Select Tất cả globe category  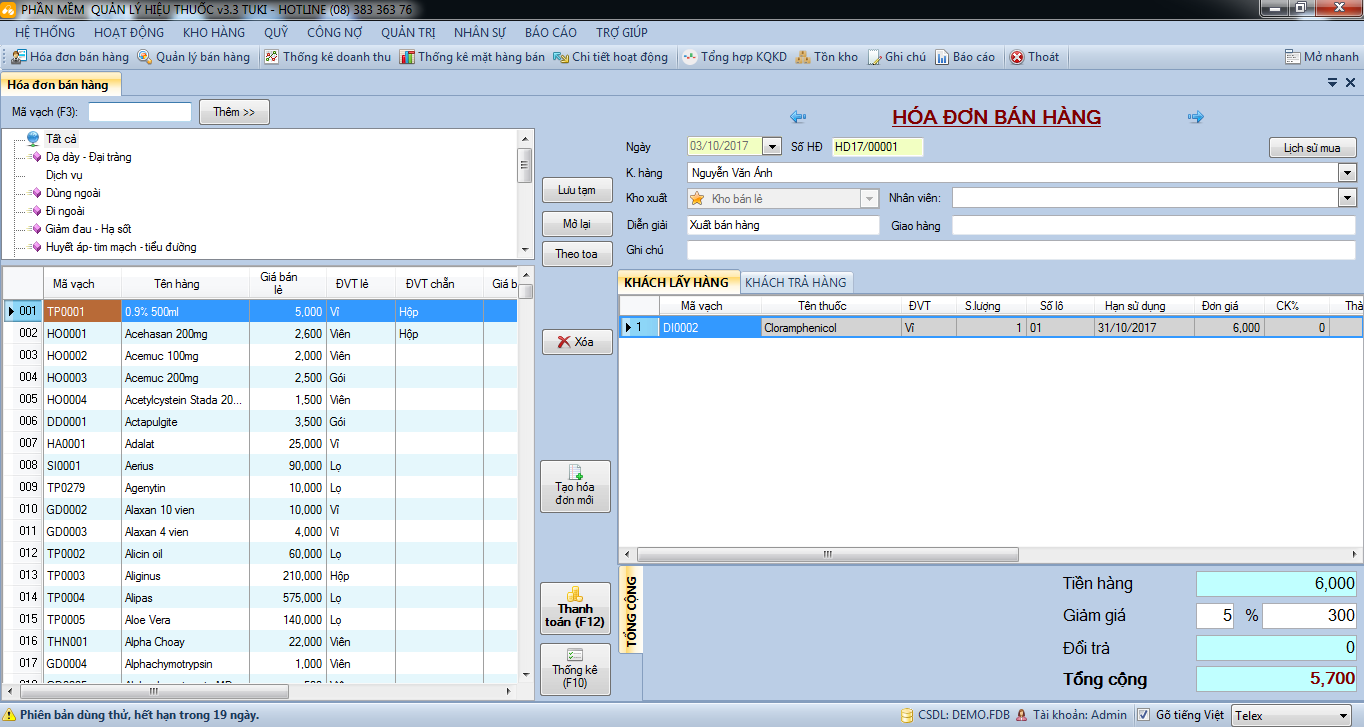(x=52, y=139)
